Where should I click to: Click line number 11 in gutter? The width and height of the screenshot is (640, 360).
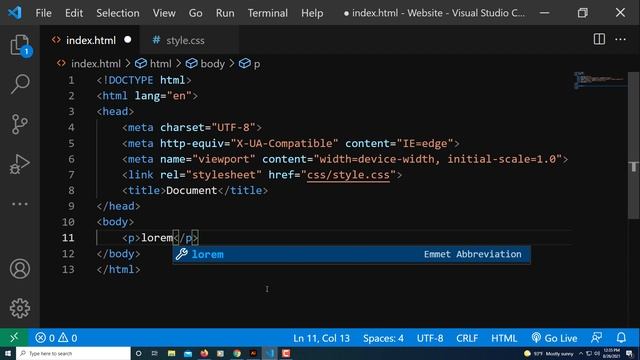click(68, 238)
